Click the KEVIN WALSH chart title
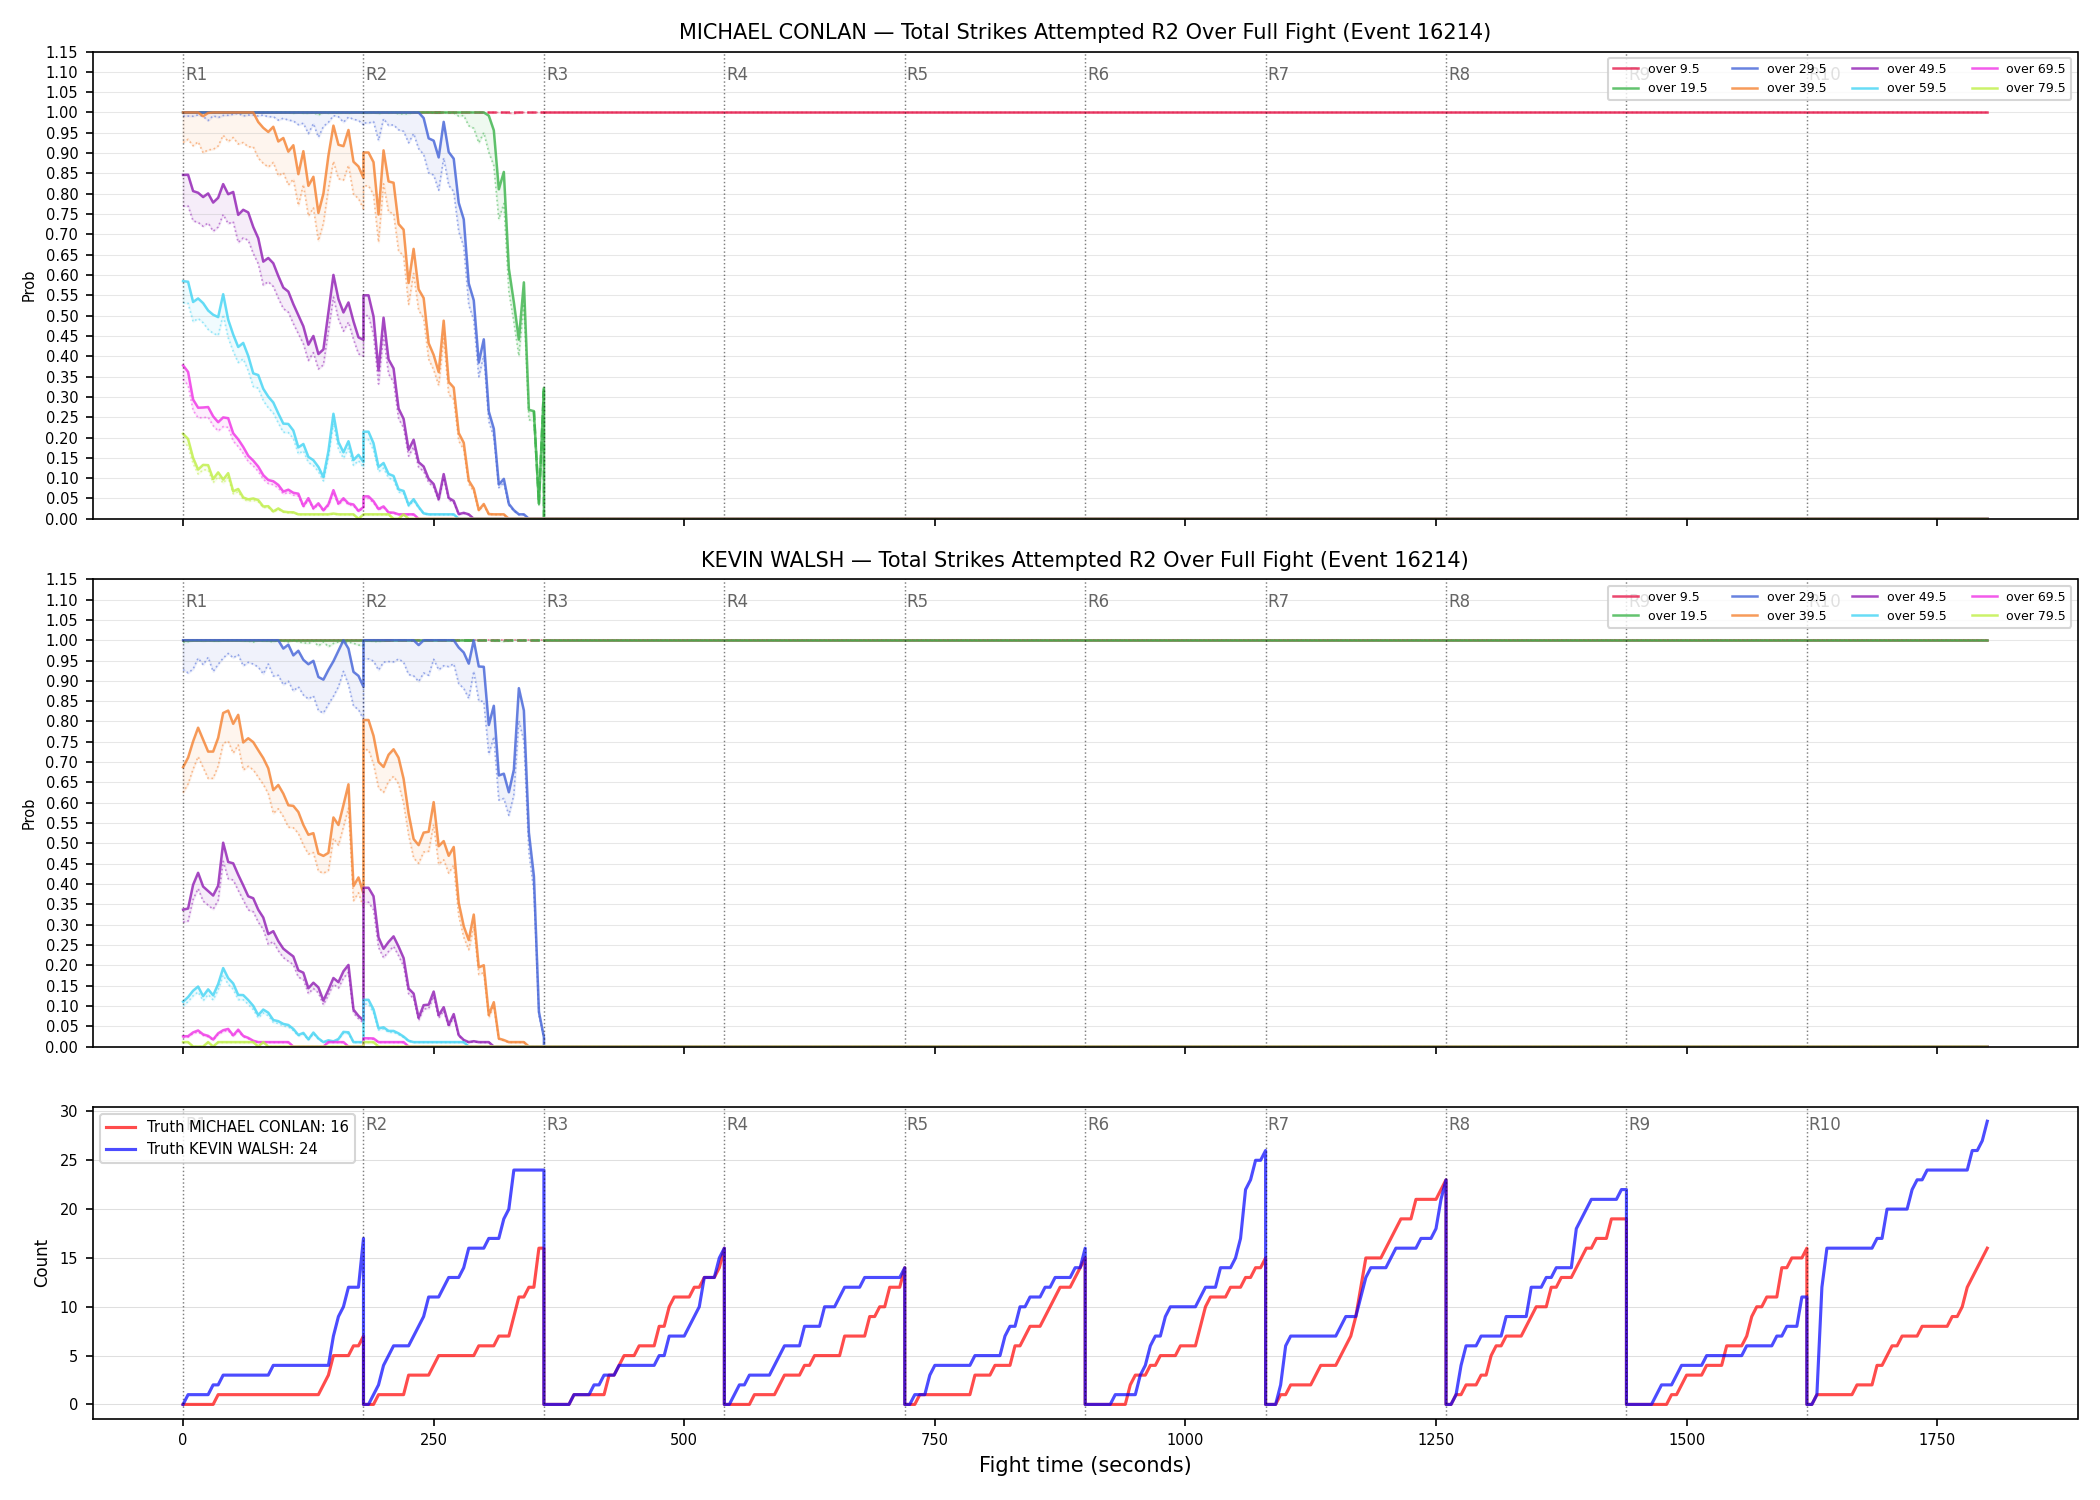This screenshot has height=1500, width=2100. (1084, 560)
